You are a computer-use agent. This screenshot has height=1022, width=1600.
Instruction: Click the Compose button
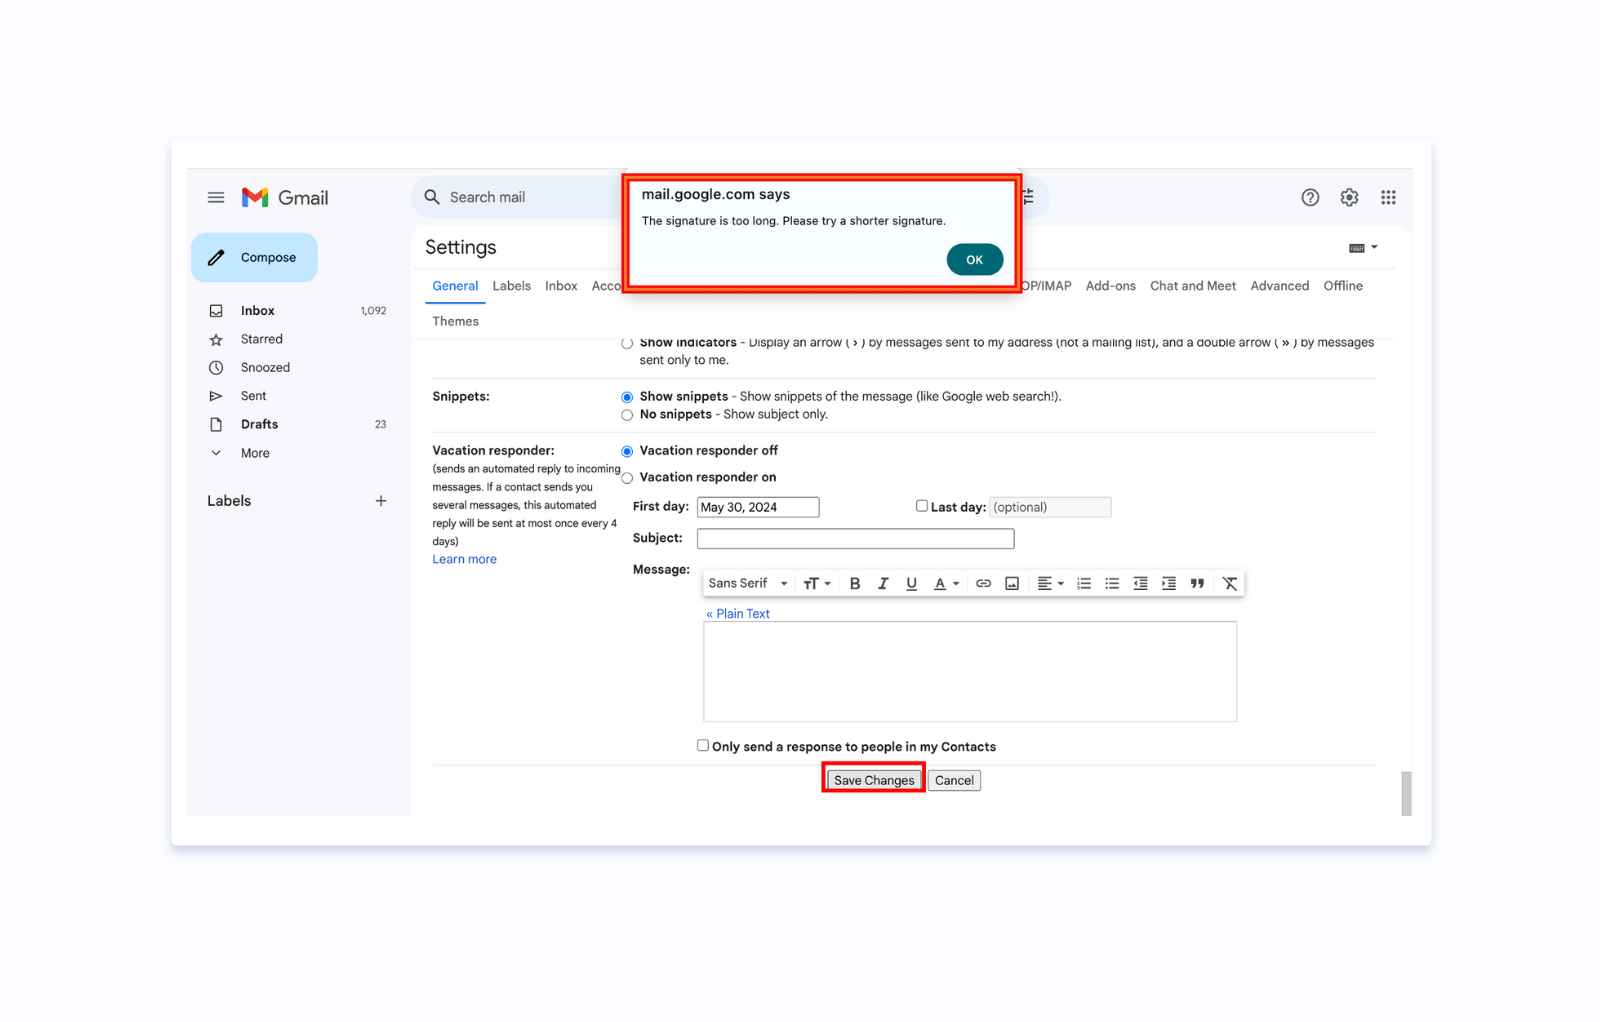coord(254,258)
